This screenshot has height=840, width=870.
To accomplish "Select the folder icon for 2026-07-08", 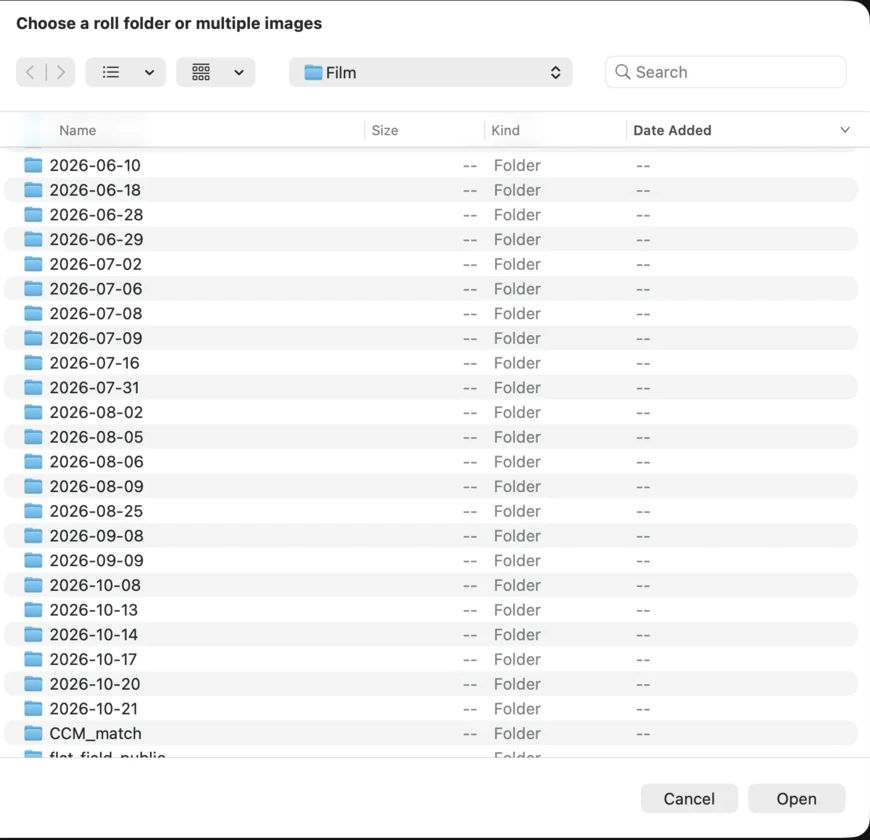I will tap(33, 313).
